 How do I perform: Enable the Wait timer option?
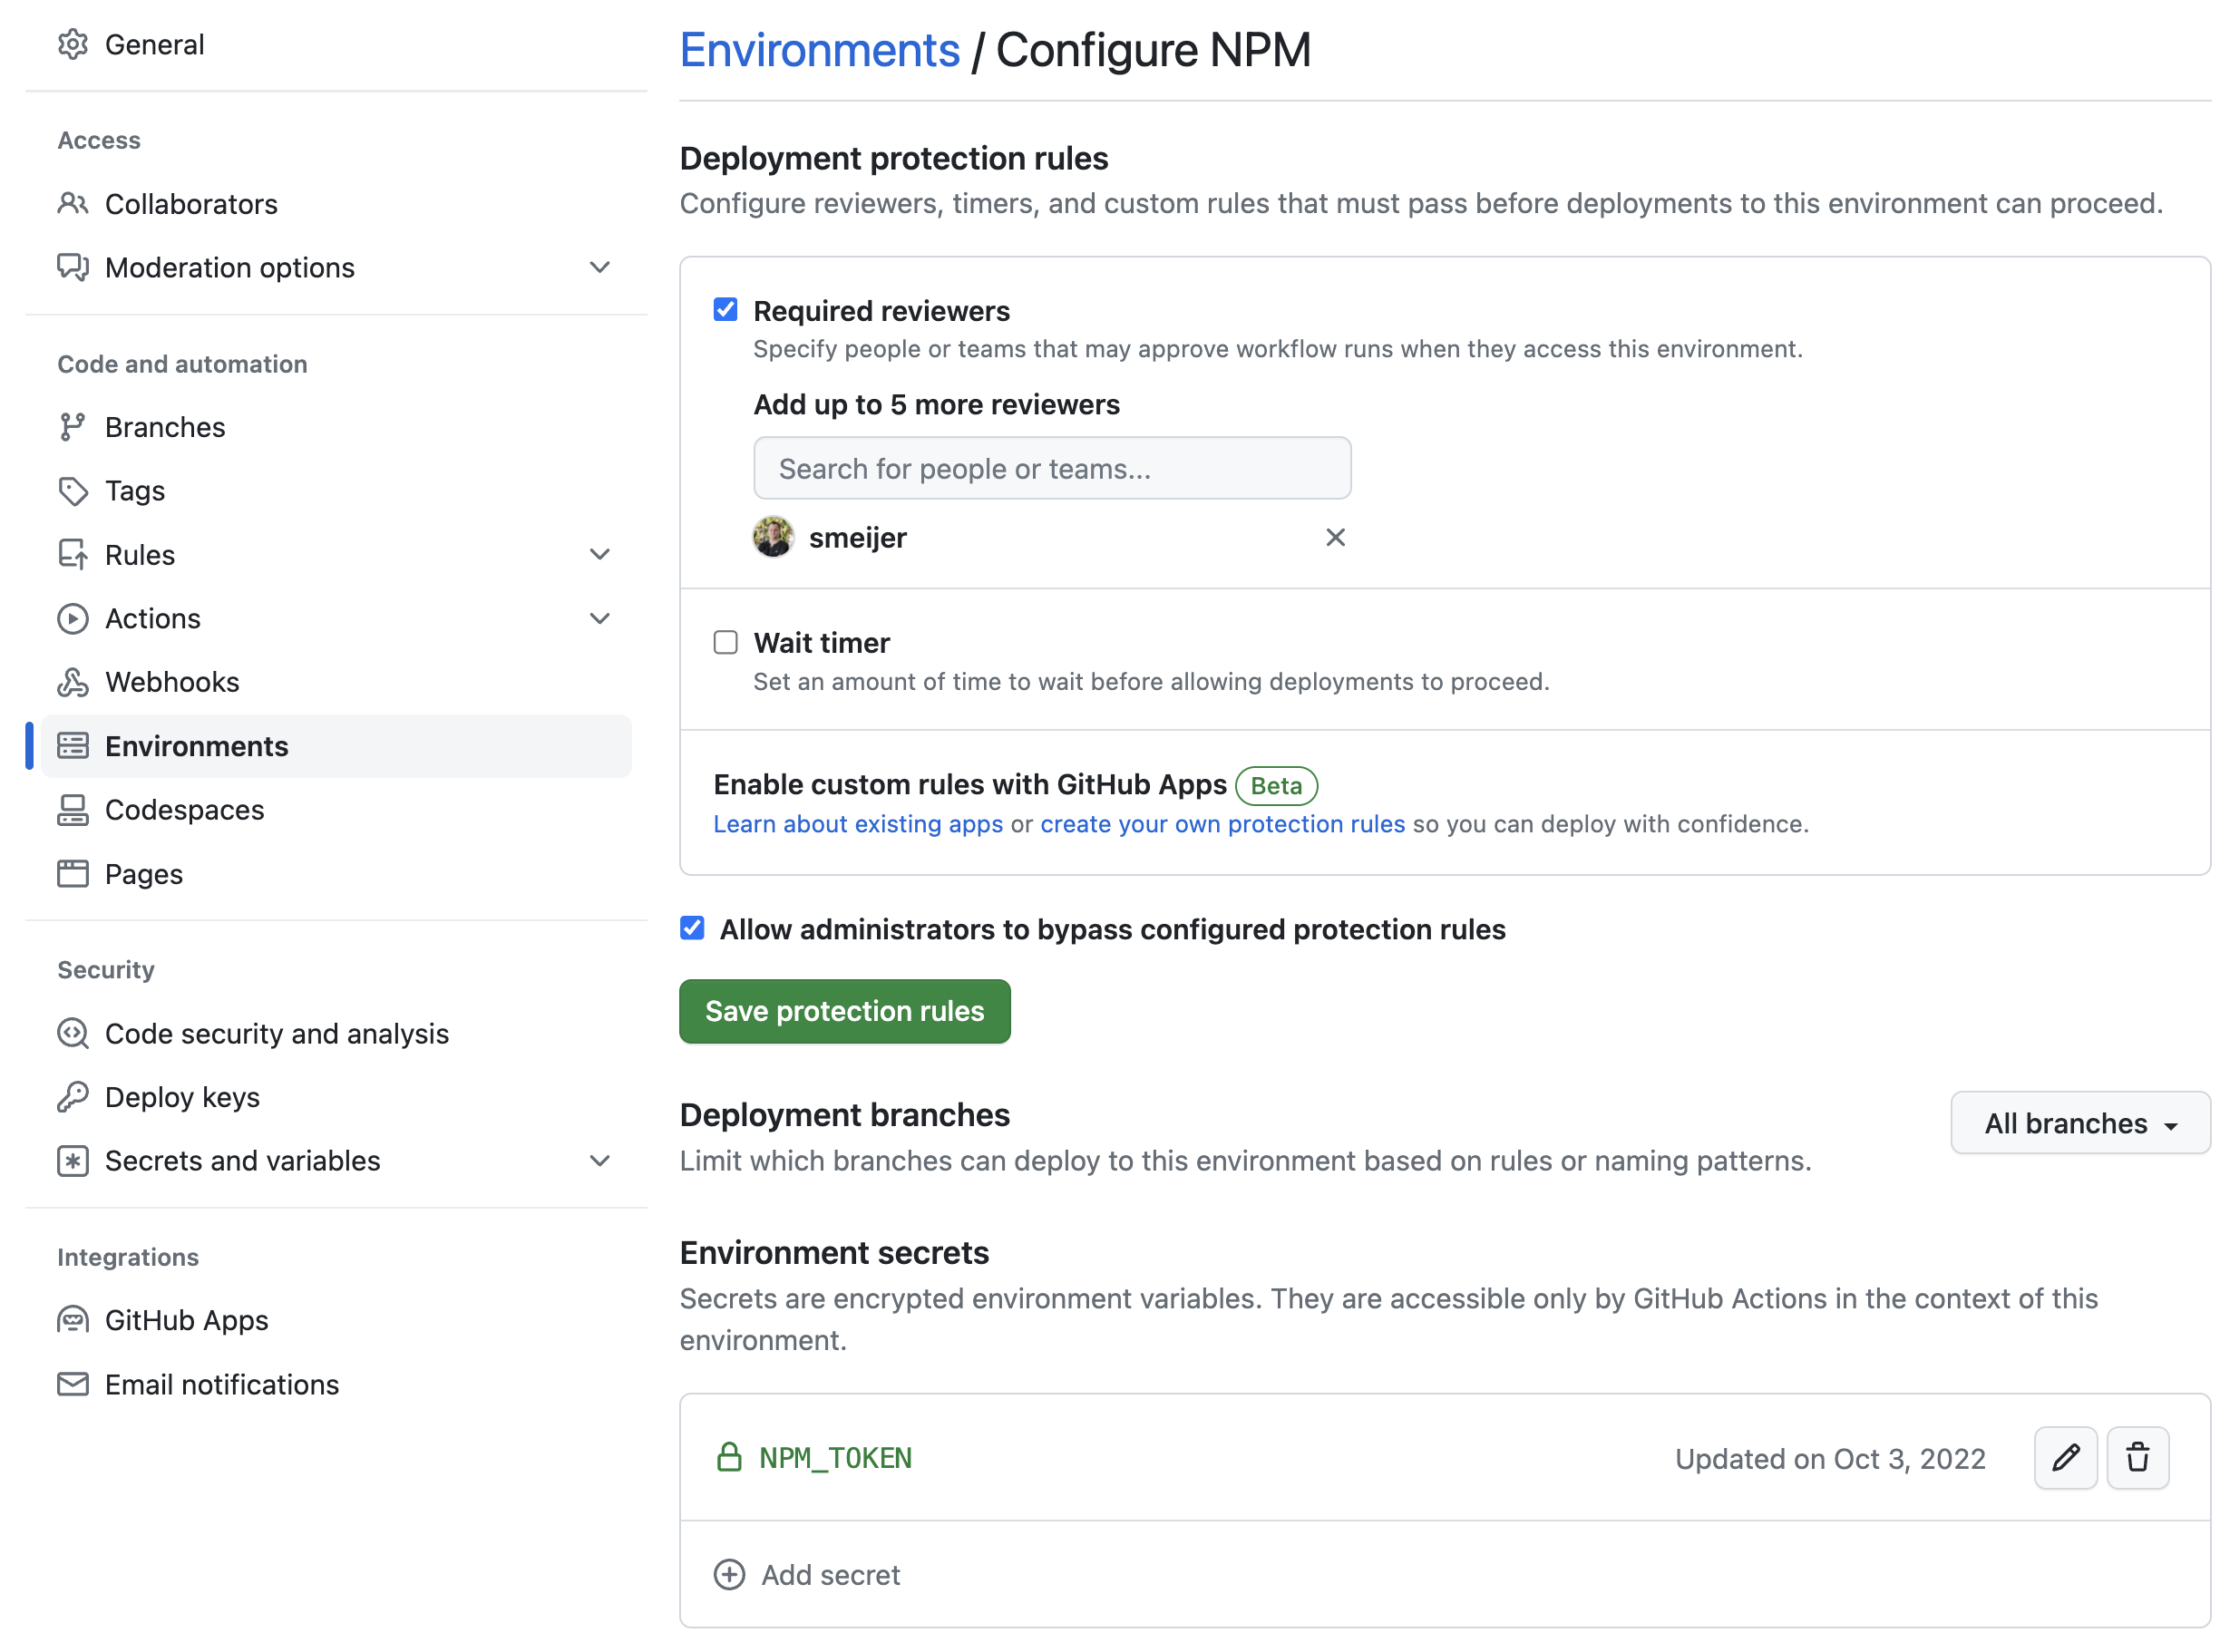[725, 642]
